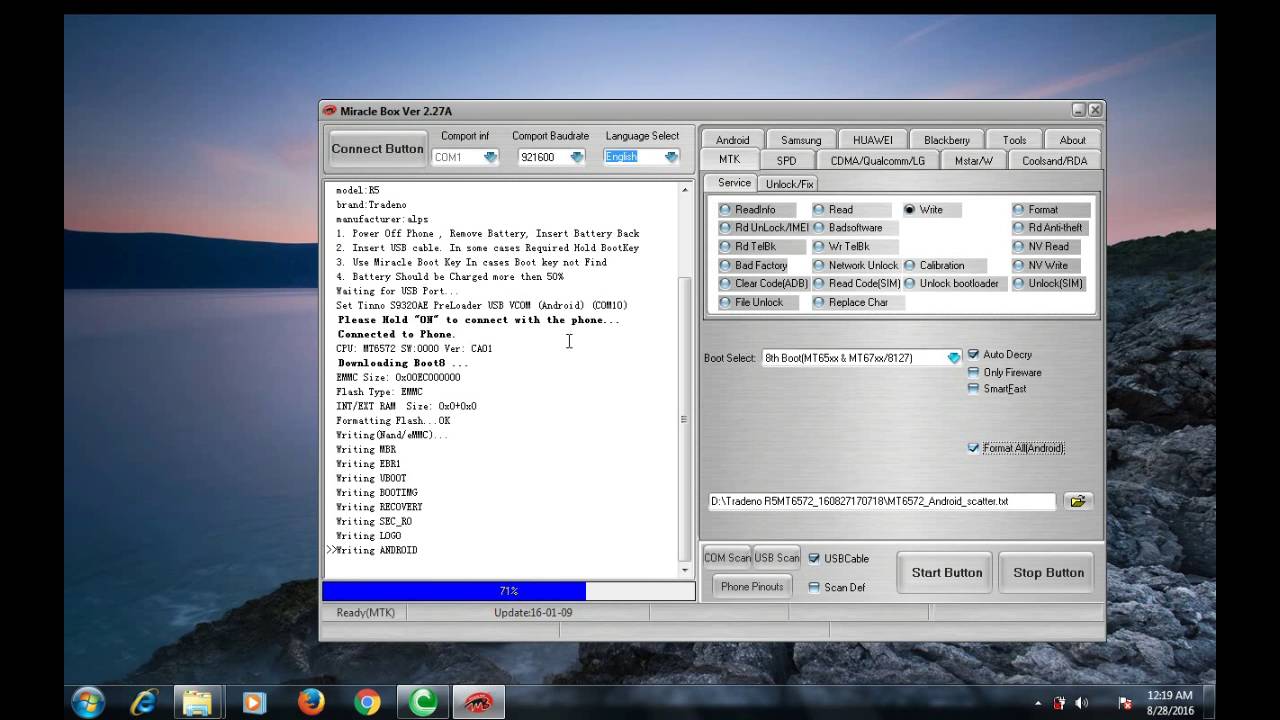This screenshot has height=720, width=1280.
Task: Open Phone Pinouts button
Action: [x=752, y=587]
